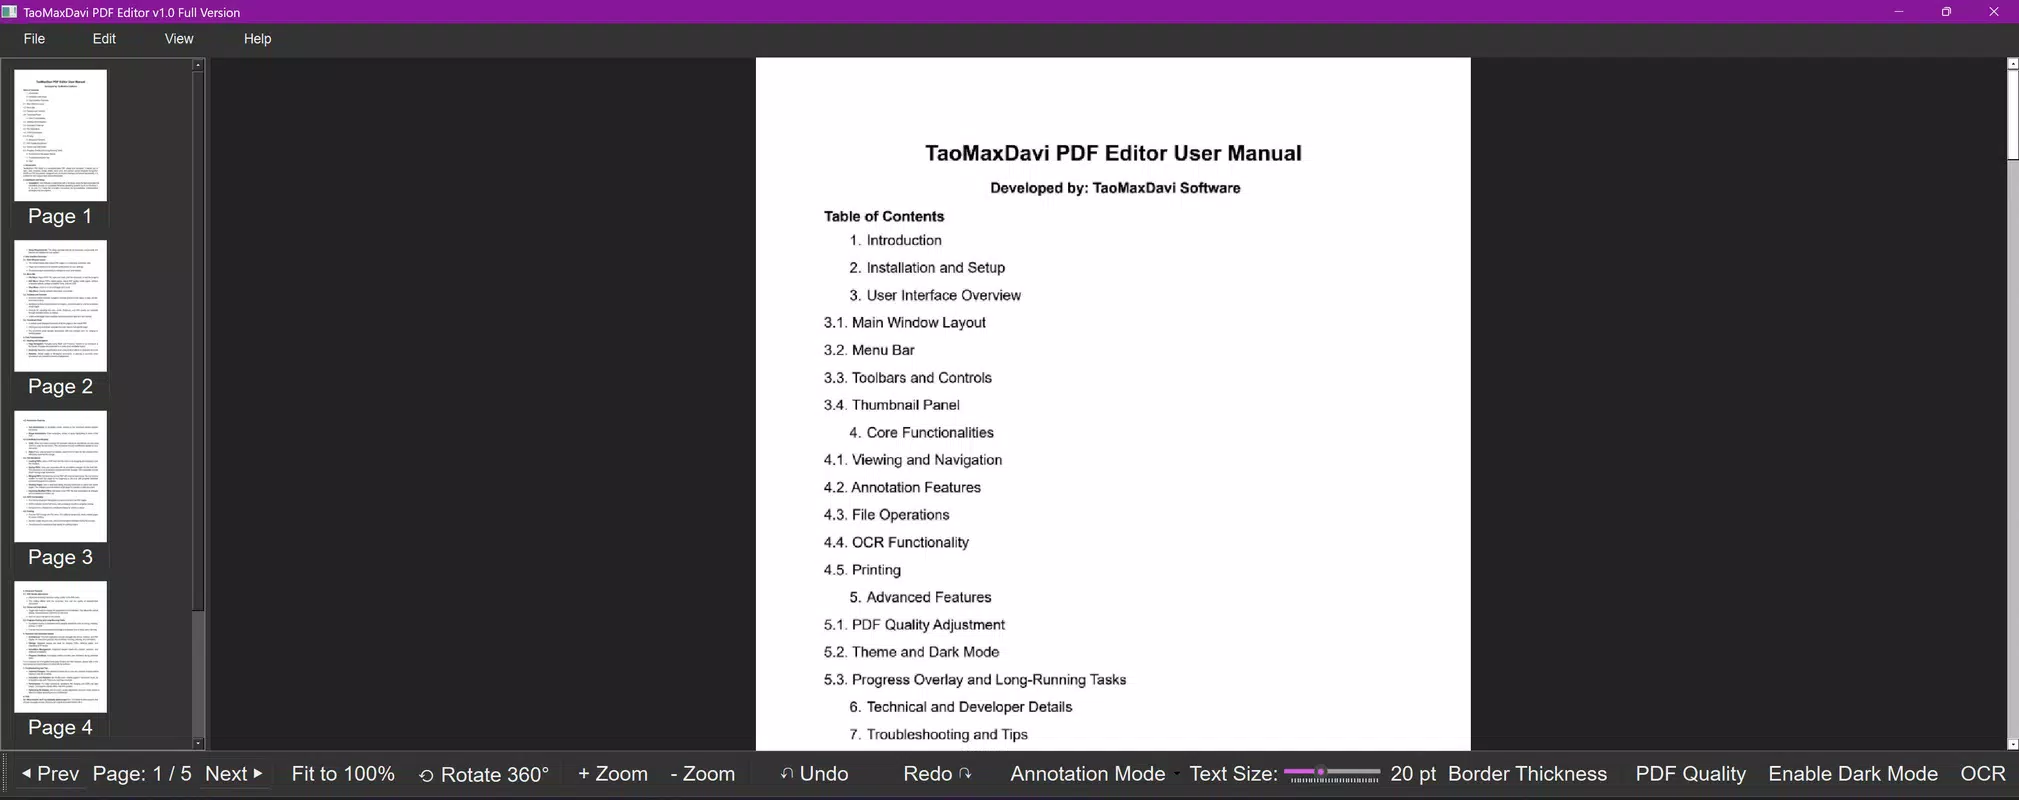
Task: Rotate the page using Rotate 360°
Action: [x=484, y=774]
